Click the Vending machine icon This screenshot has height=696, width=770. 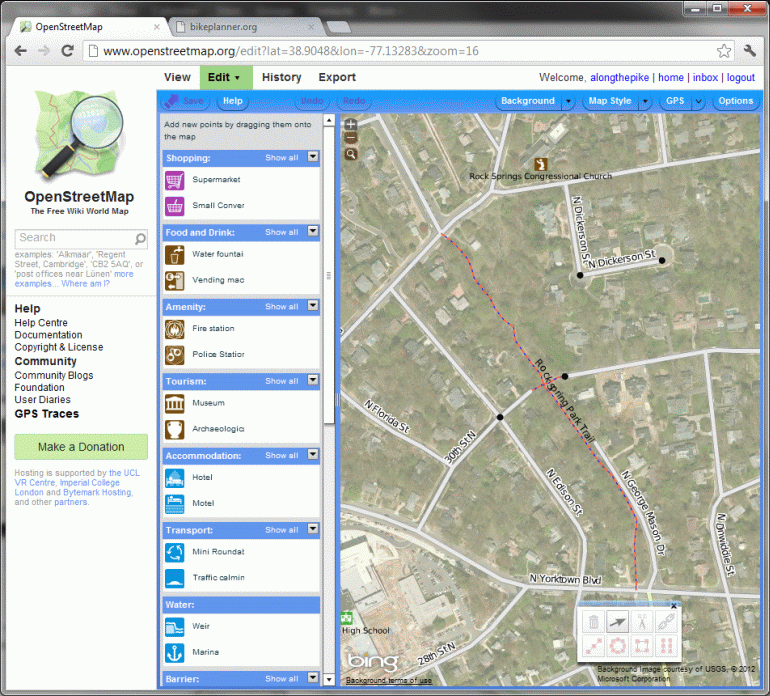coord(174,281)
